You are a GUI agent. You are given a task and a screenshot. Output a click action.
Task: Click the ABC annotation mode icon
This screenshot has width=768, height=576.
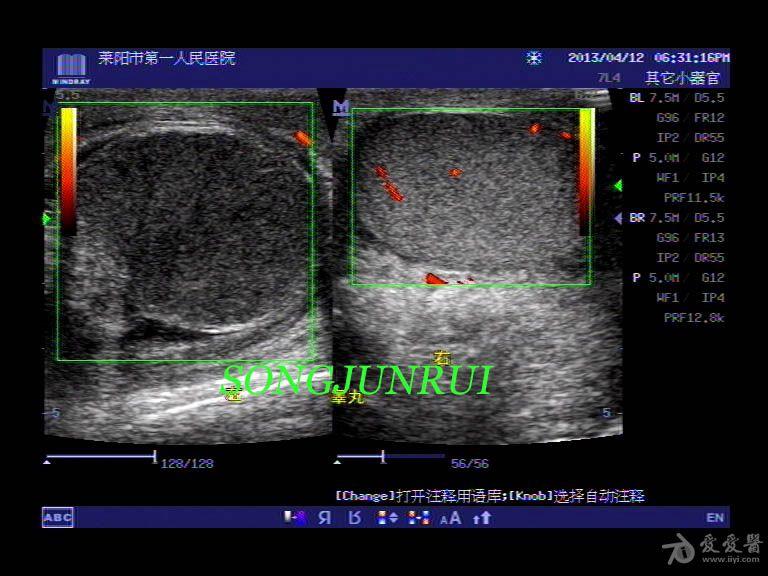[57, 517]
